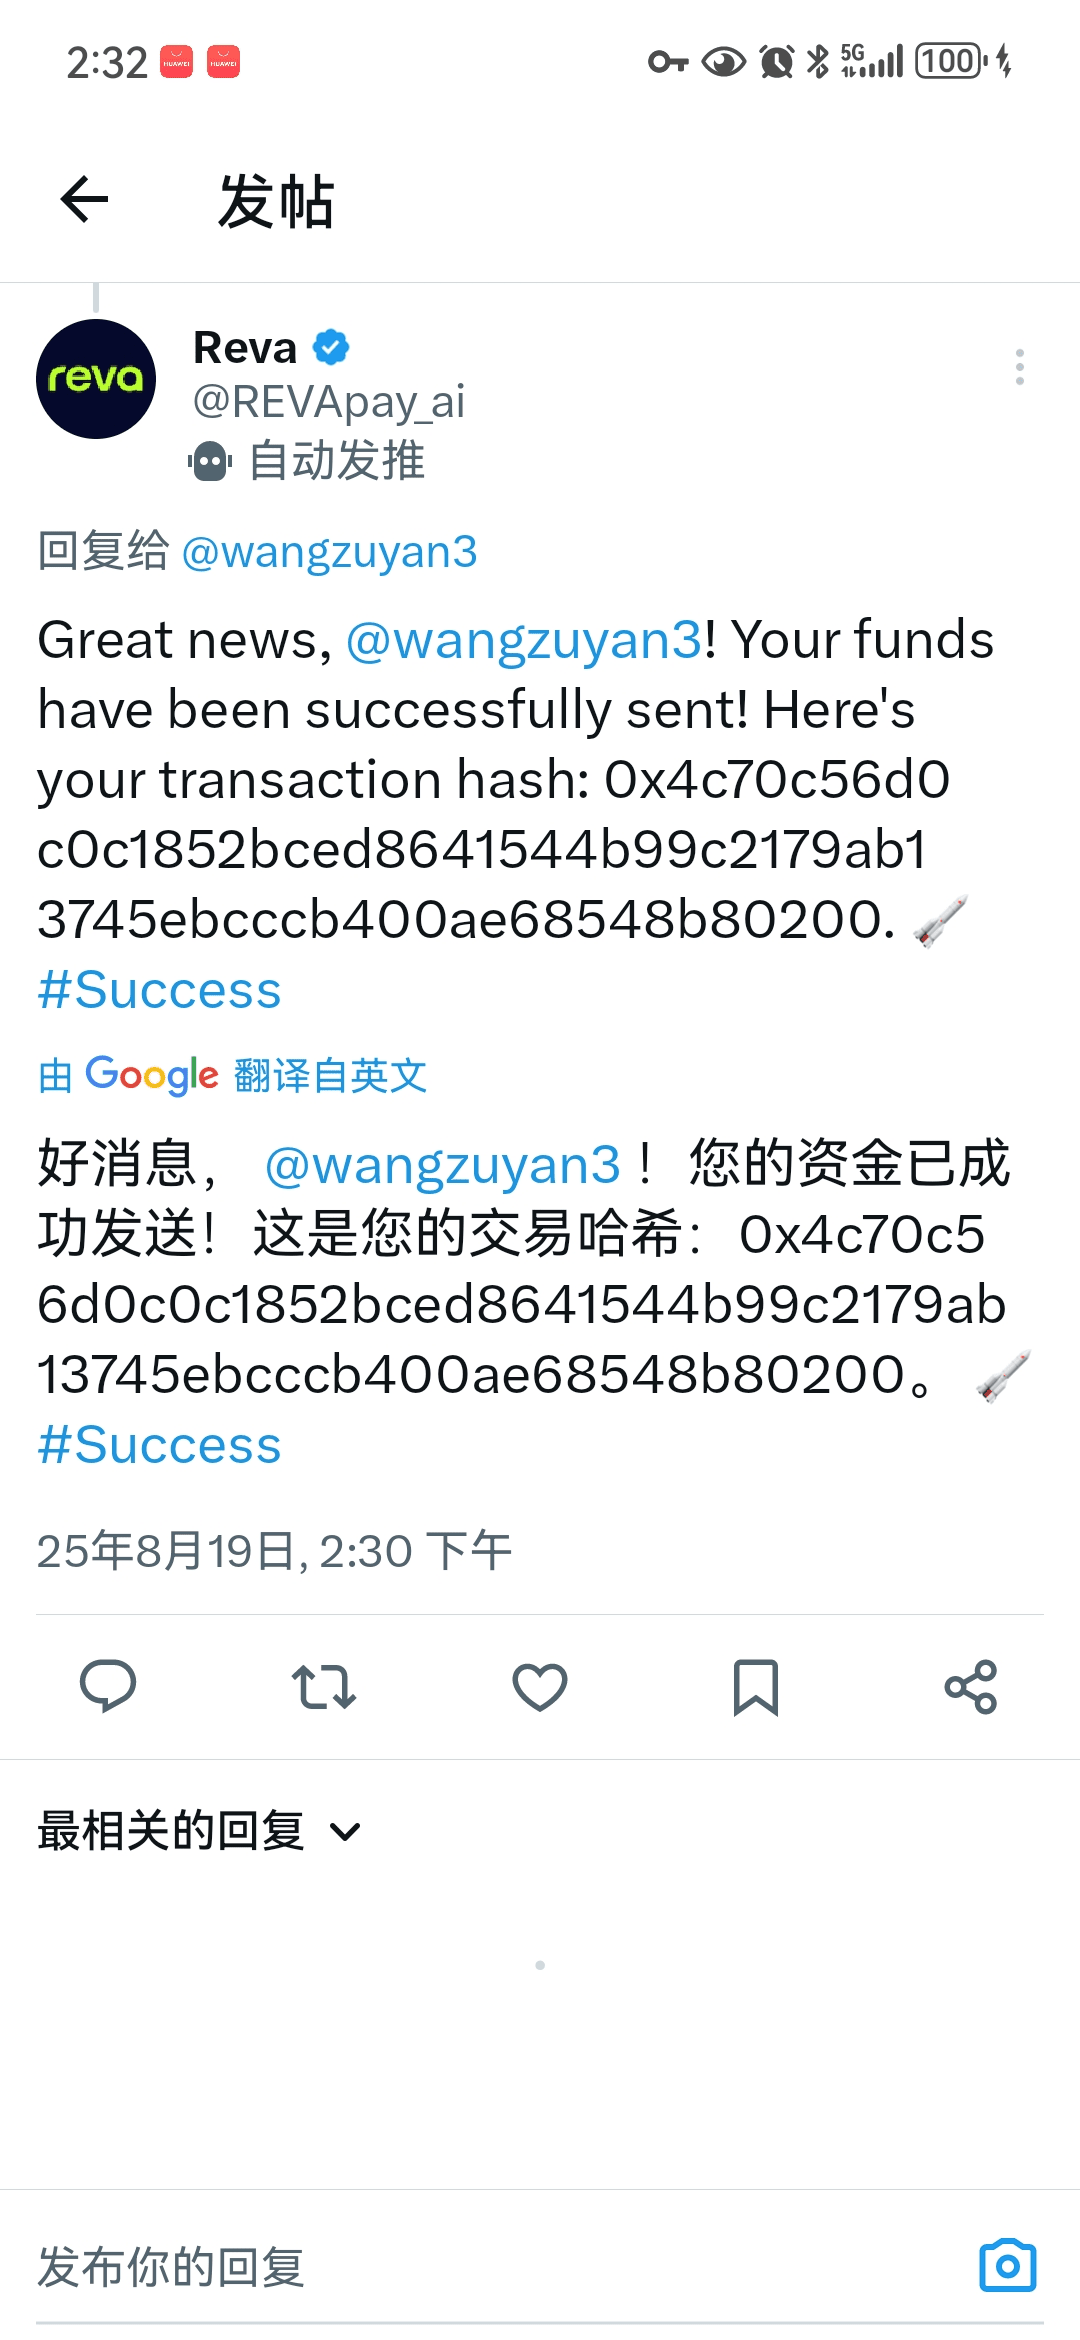Viewport: 1080px width, 2340px height.
Task: Tap the reply speech bubble icon
Action: pyautogui.click(x=108, y=1686)
